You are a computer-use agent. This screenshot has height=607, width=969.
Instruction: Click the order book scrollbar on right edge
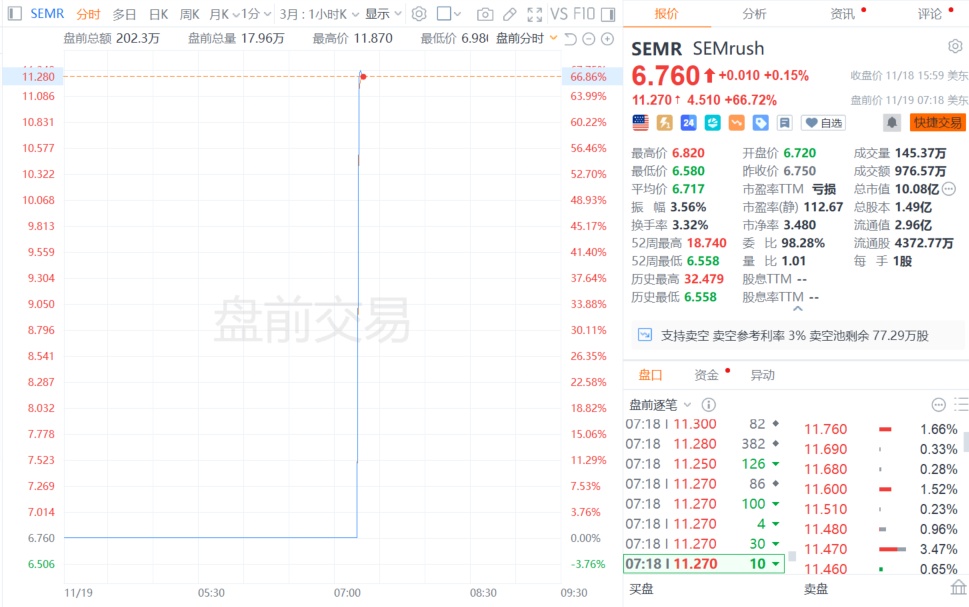point(966,441)
